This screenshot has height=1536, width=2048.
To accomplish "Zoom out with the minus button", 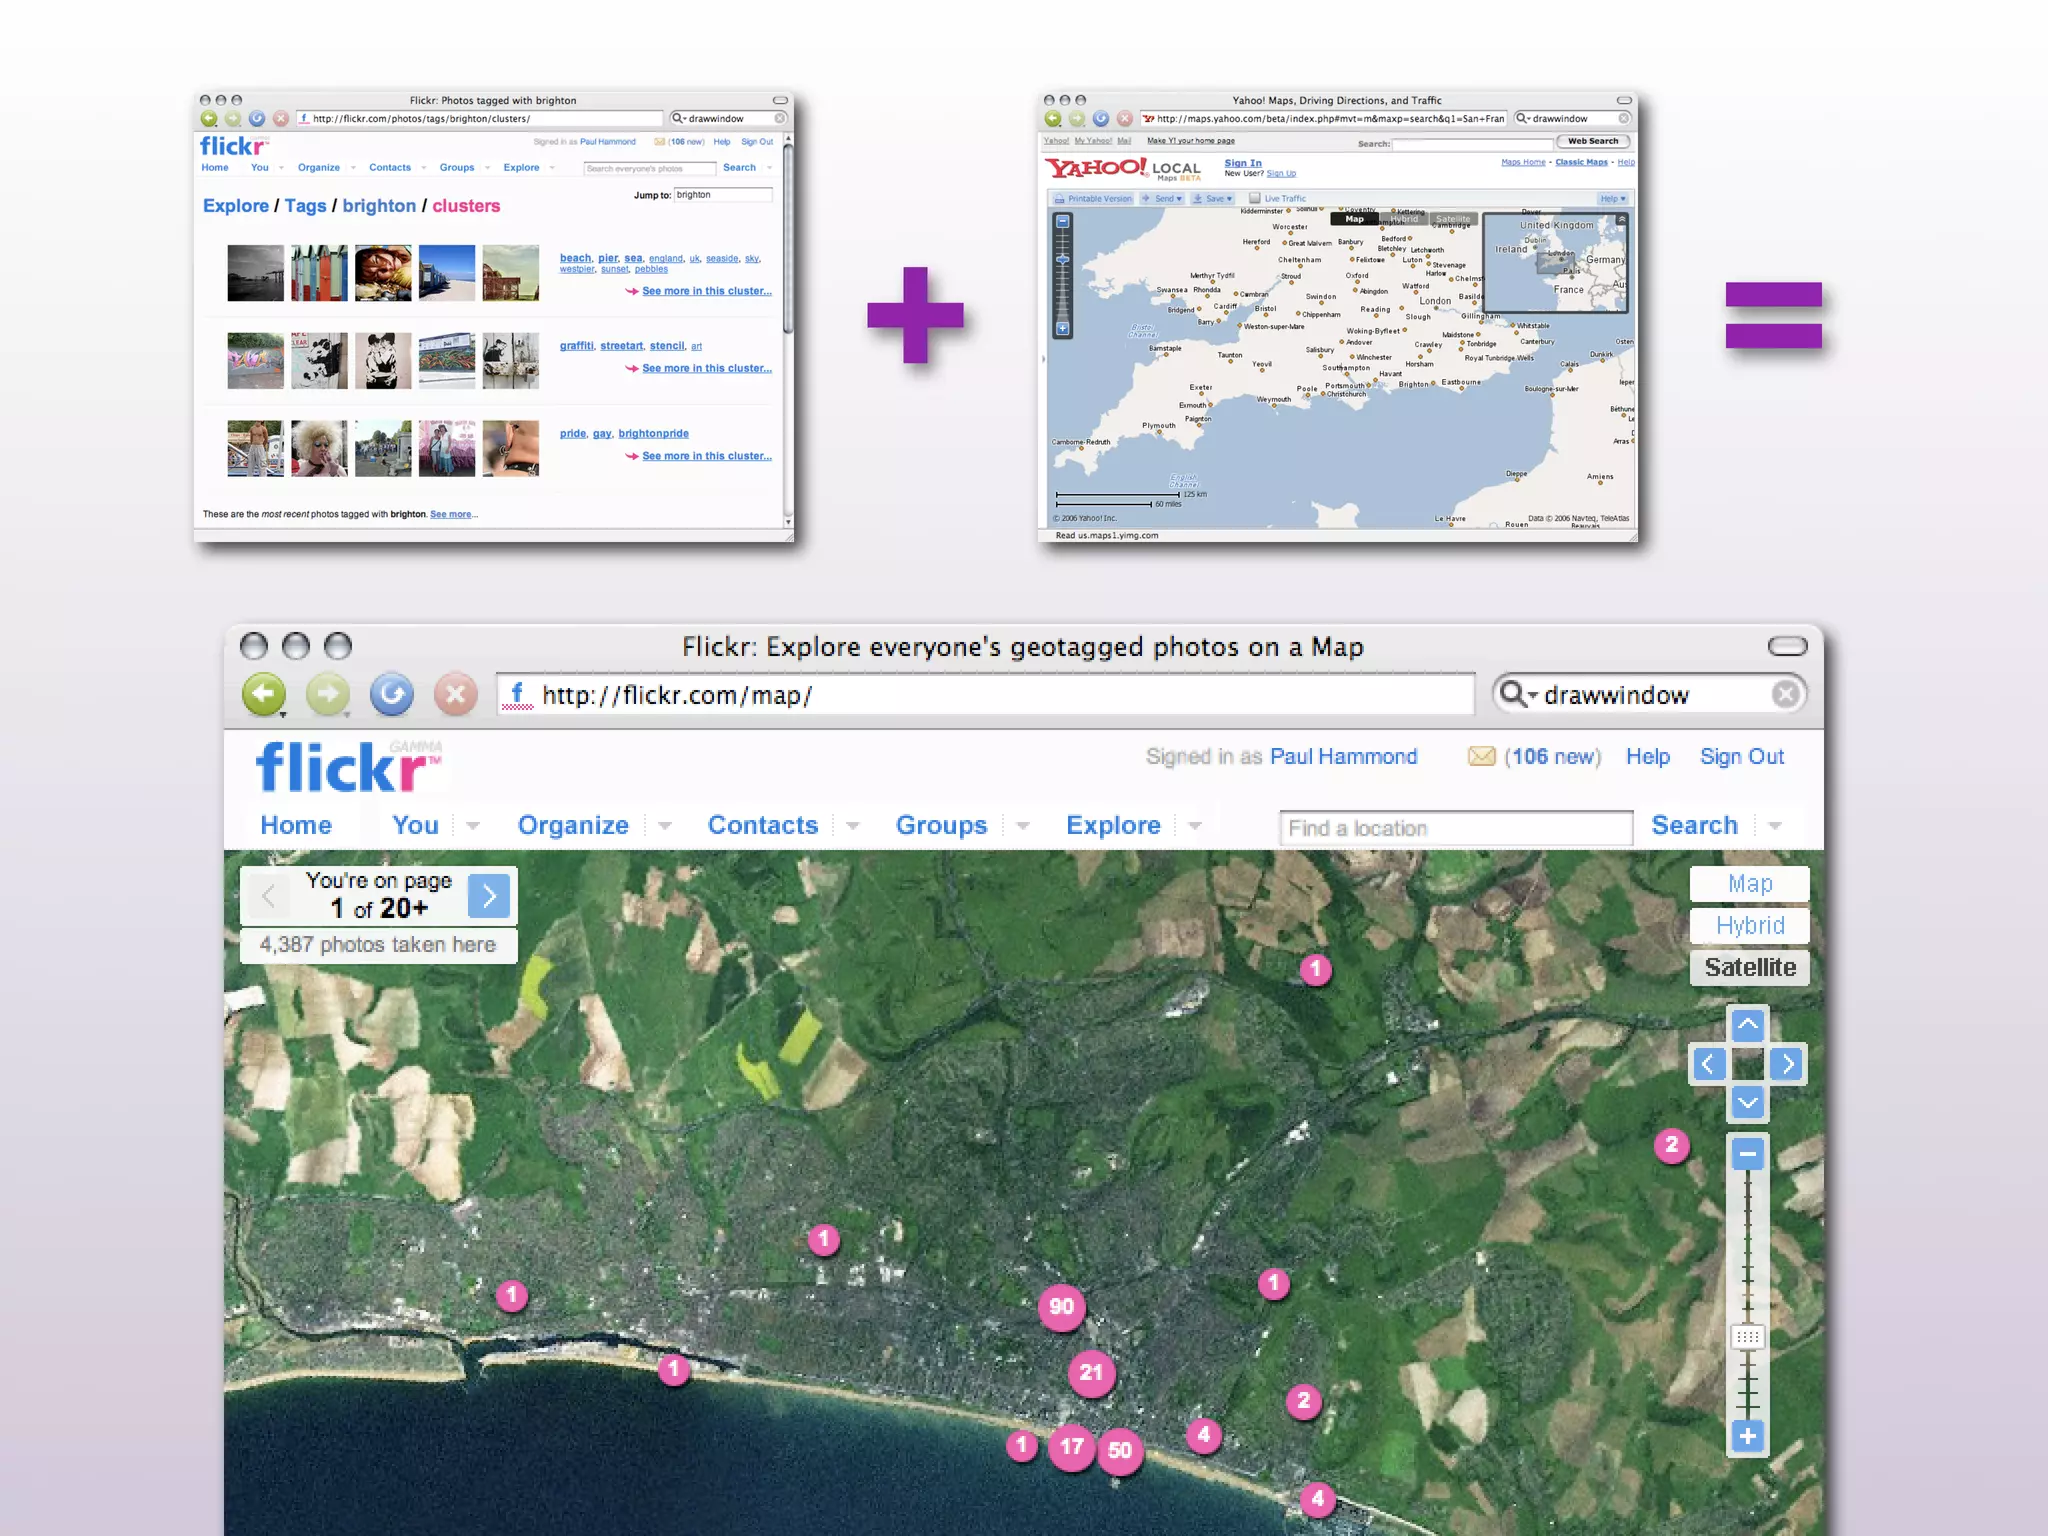I will click(x=1747, y=1154).
